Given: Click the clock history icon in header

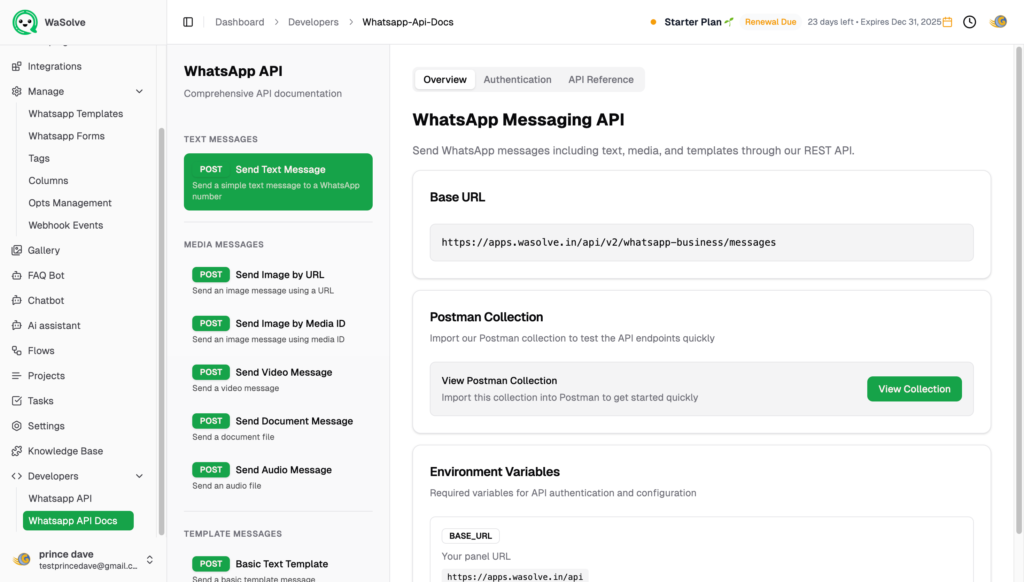Looking at the screenshot, I should coord(969,22).
